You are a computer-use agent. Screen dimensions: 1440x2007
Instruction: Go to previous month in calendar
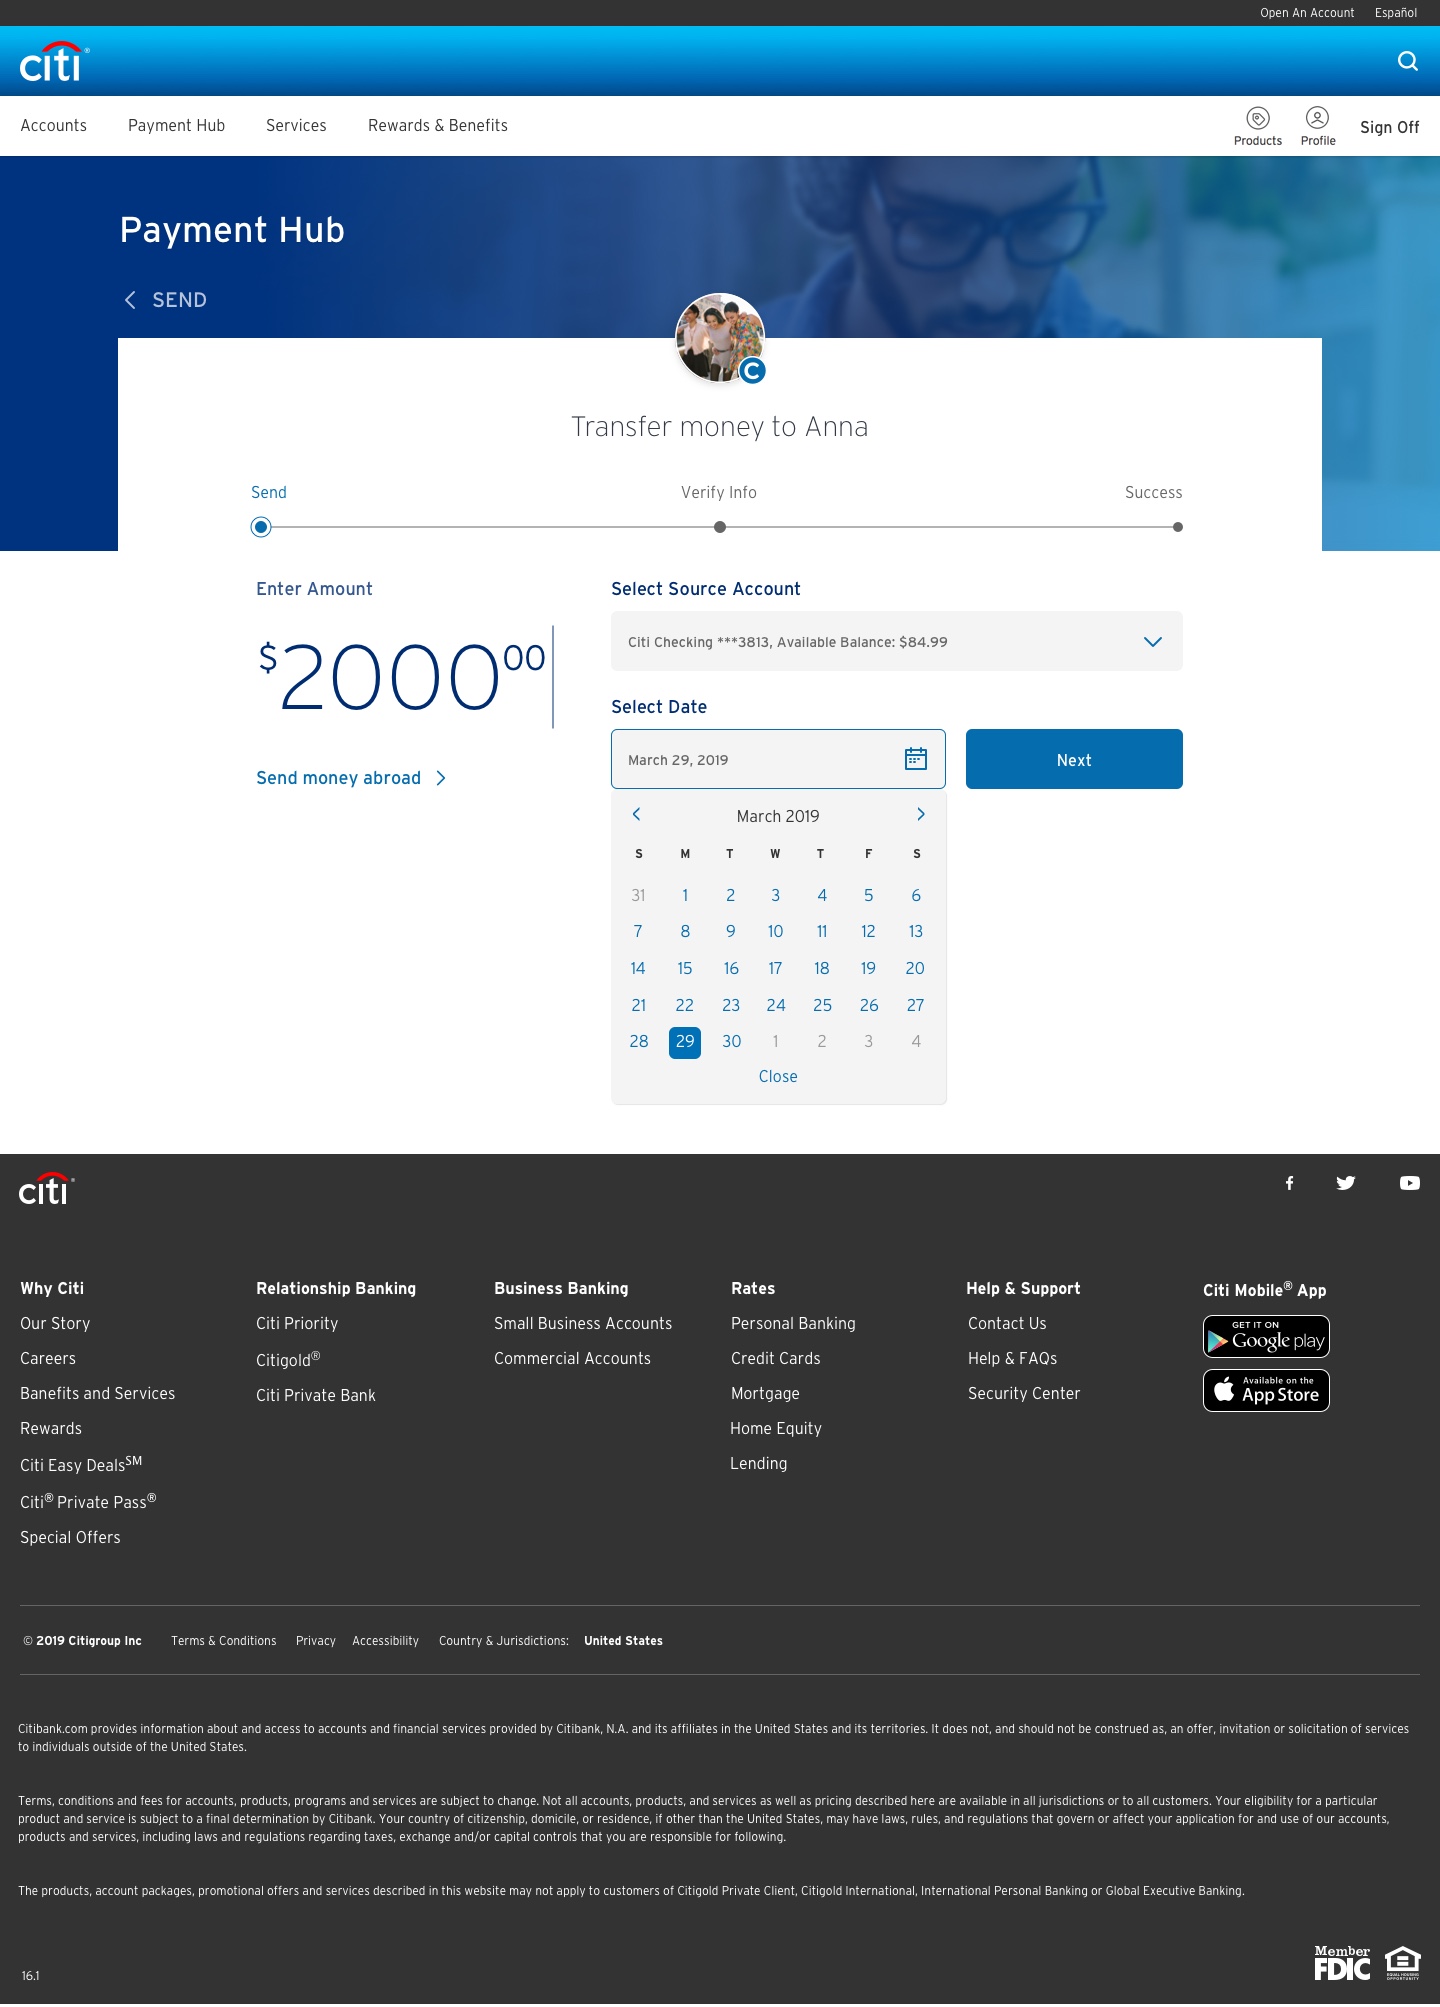point(636,814)
